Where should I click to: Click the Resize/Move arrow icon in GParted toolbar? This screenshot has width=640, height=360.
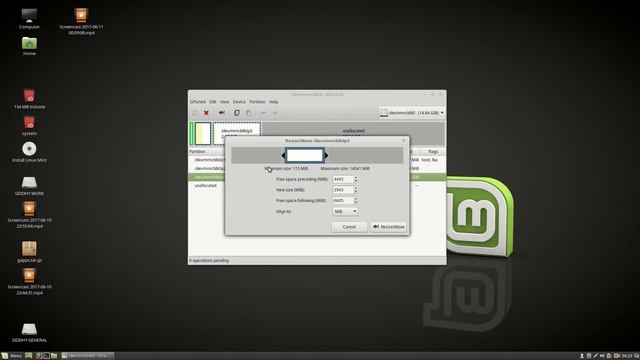[x=222, y=113]
